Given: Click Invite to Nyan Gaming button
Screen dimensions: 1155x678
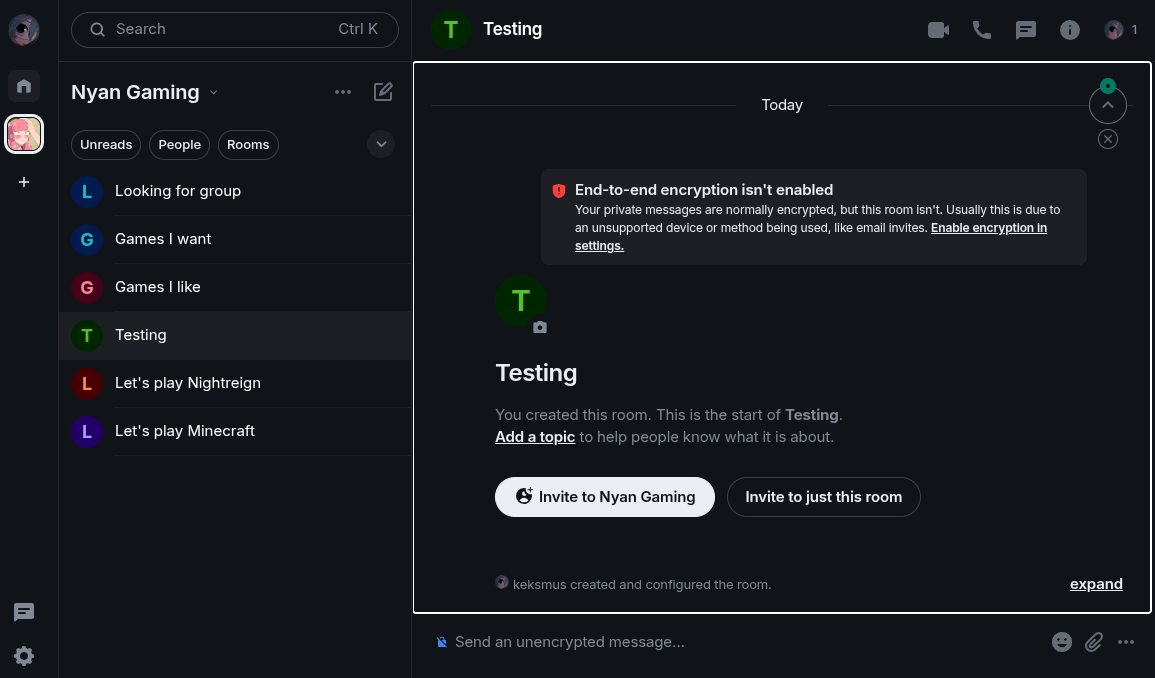Looking at the screenshot, I should tap(604, 497).
